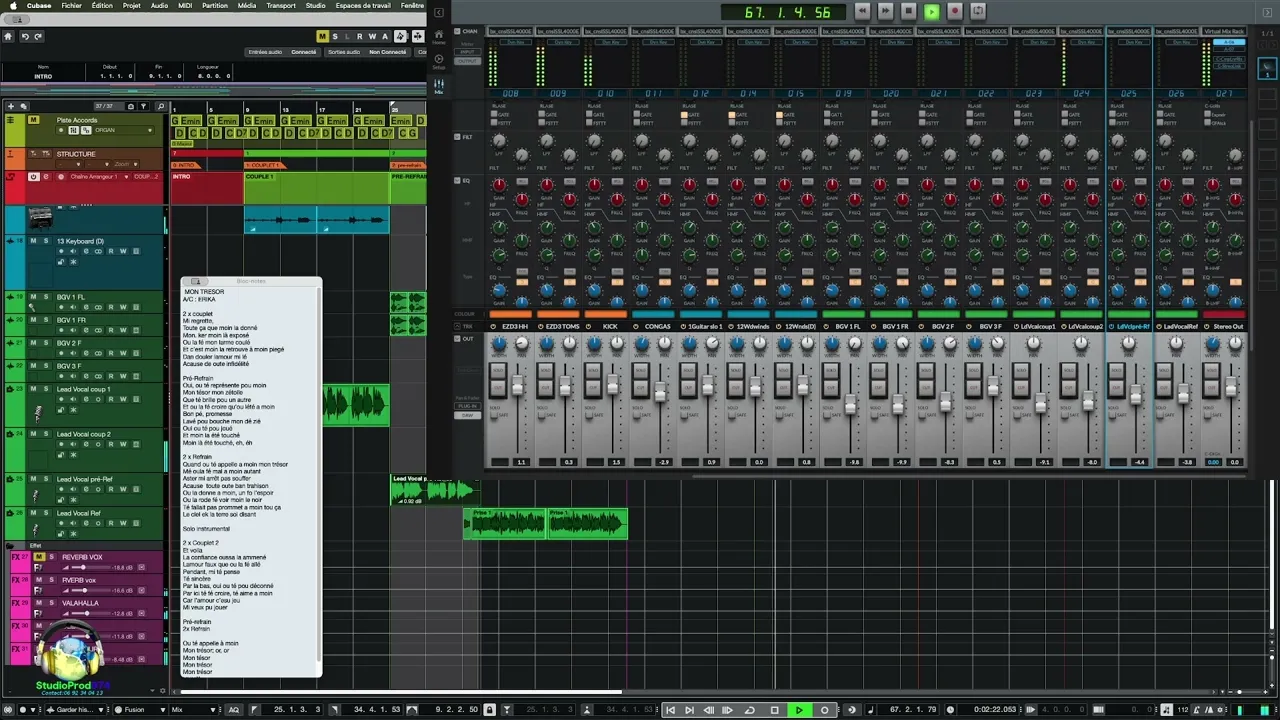Image resolution: width=1280 pixels, height=720 pixels.
Task: Open the ORGAN dropdown on Piste Accords track
Action: click(x=123, y=130)
